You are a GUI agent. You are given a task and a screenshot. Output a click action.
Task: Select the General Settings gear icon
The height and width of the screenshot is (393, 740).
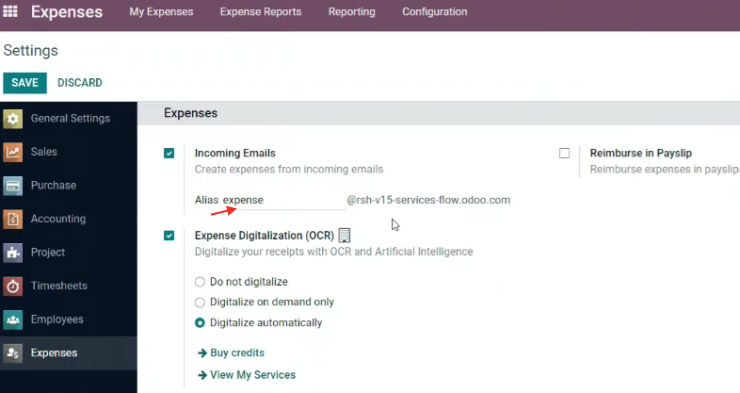click(x=13, y=118)
